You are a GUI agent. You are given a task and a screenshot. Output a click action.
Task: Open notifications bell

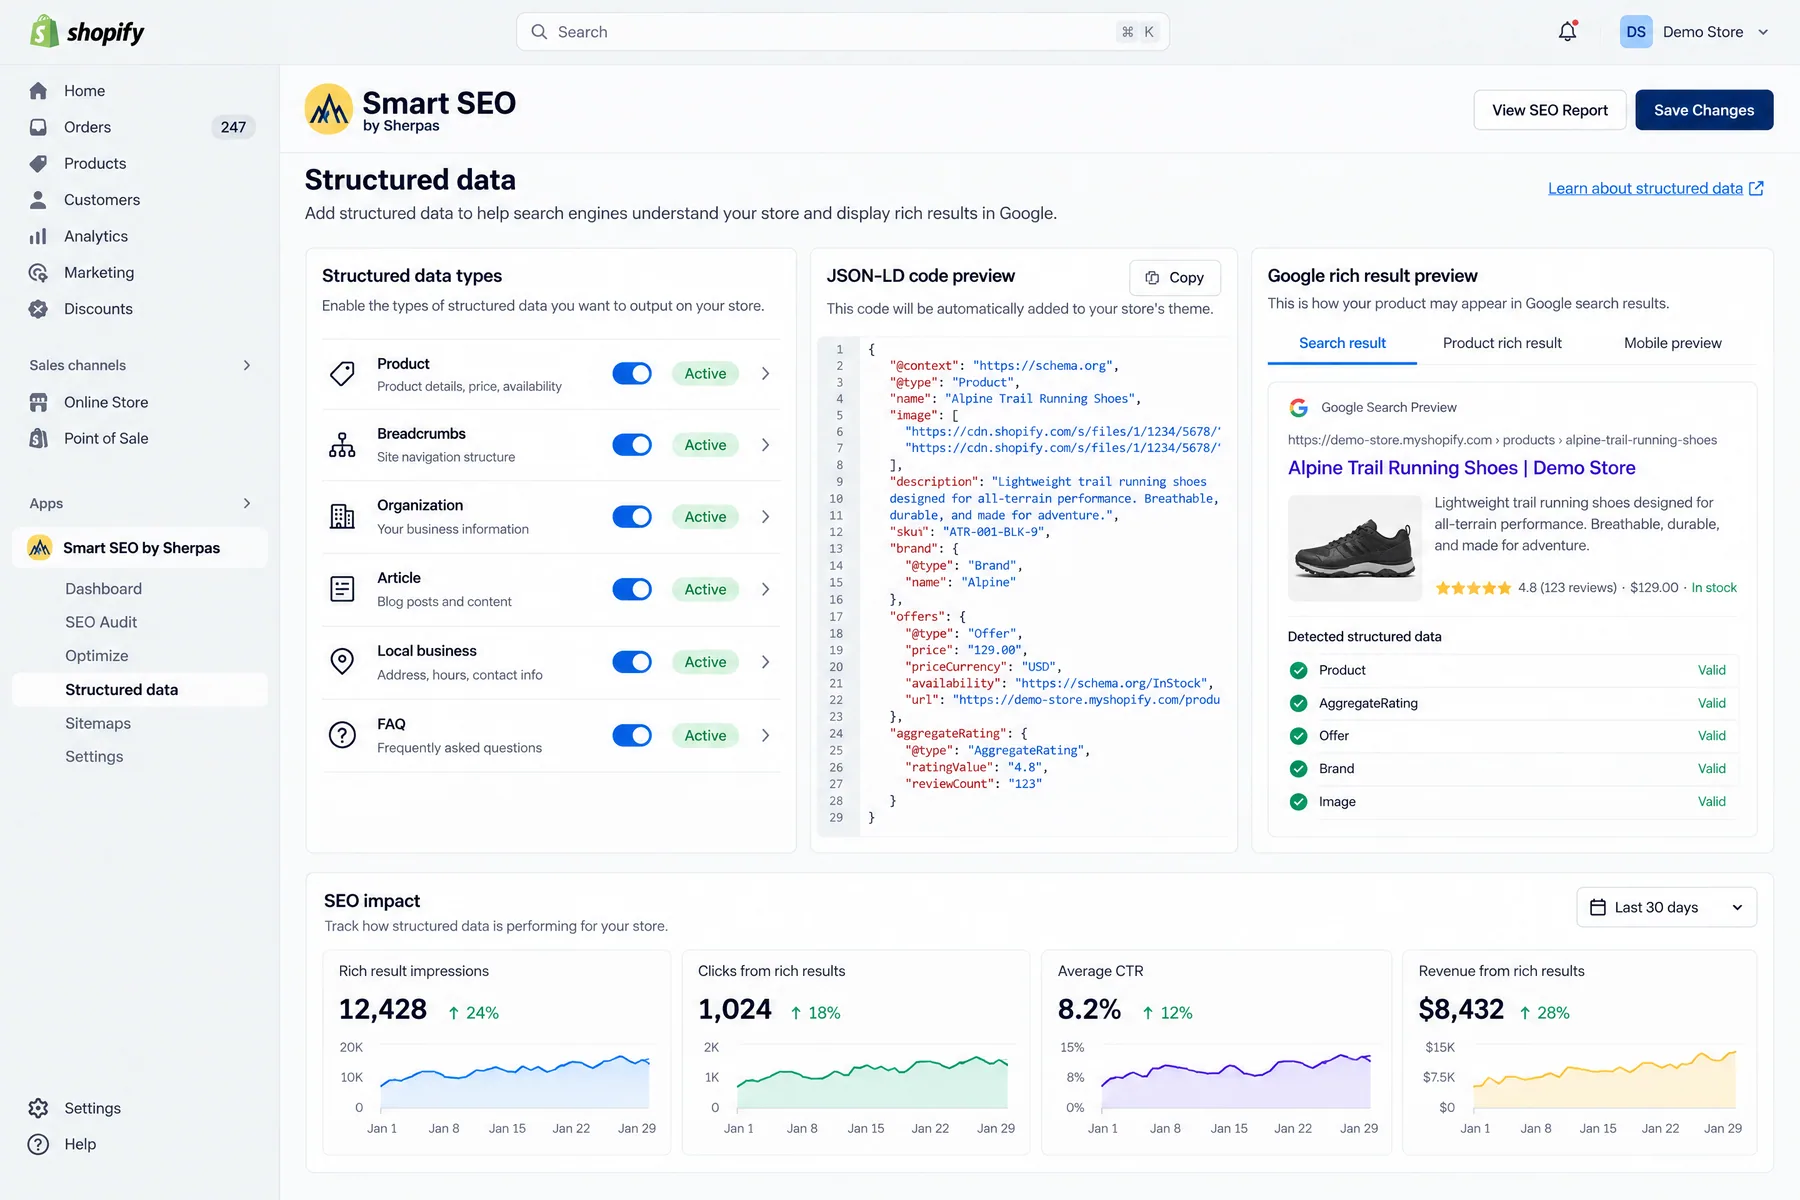pyautogui.click(x=1567, y=32)
